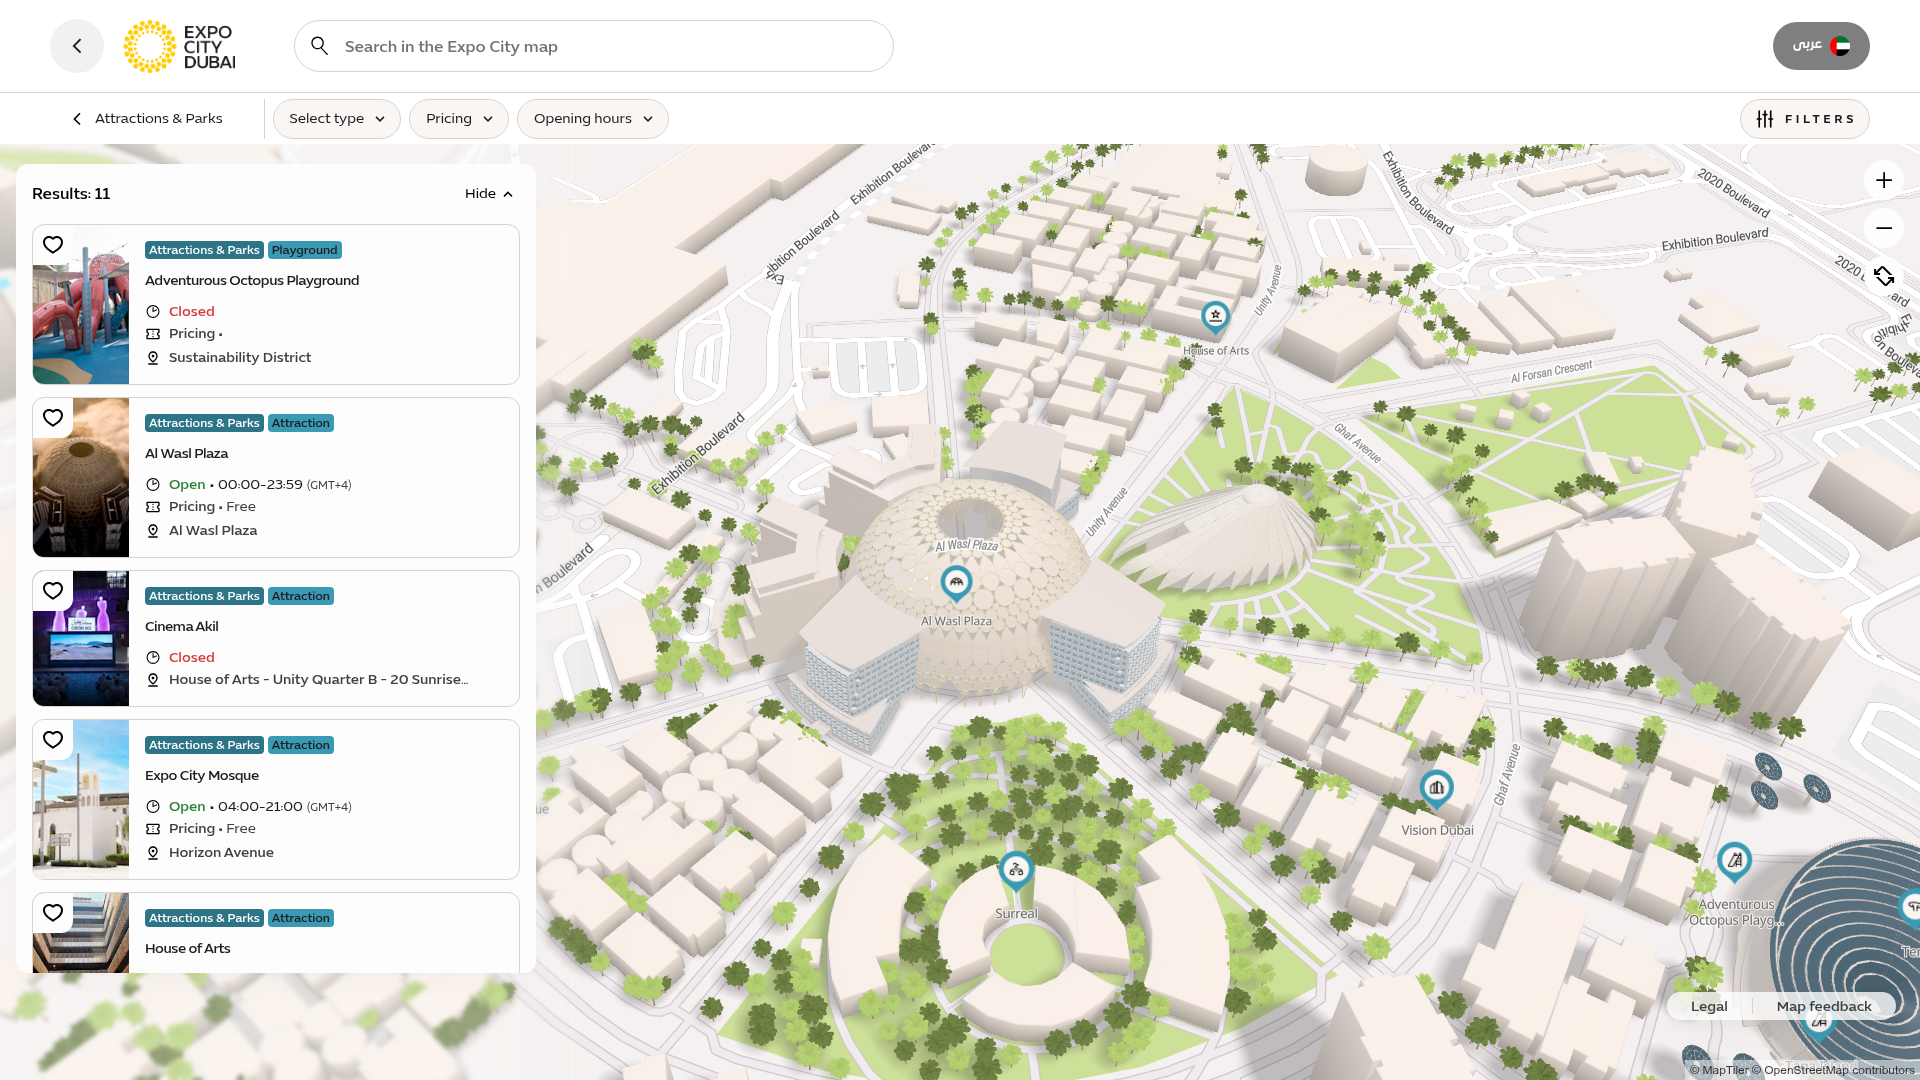
Task: Switch language to Arabic
Action: [x=1821, y=46]
